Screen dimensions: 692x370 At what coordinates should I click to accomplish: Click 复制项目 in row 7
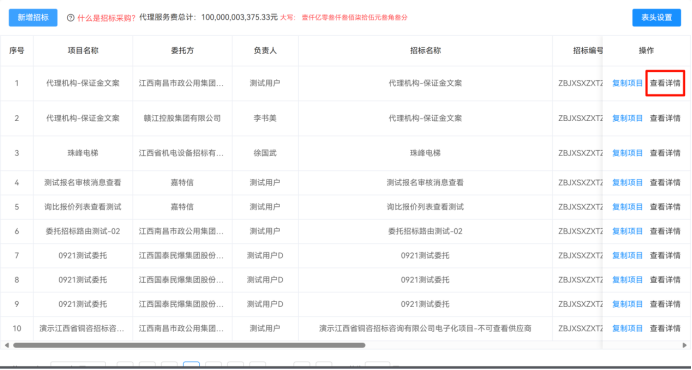(x=627, y=255)
